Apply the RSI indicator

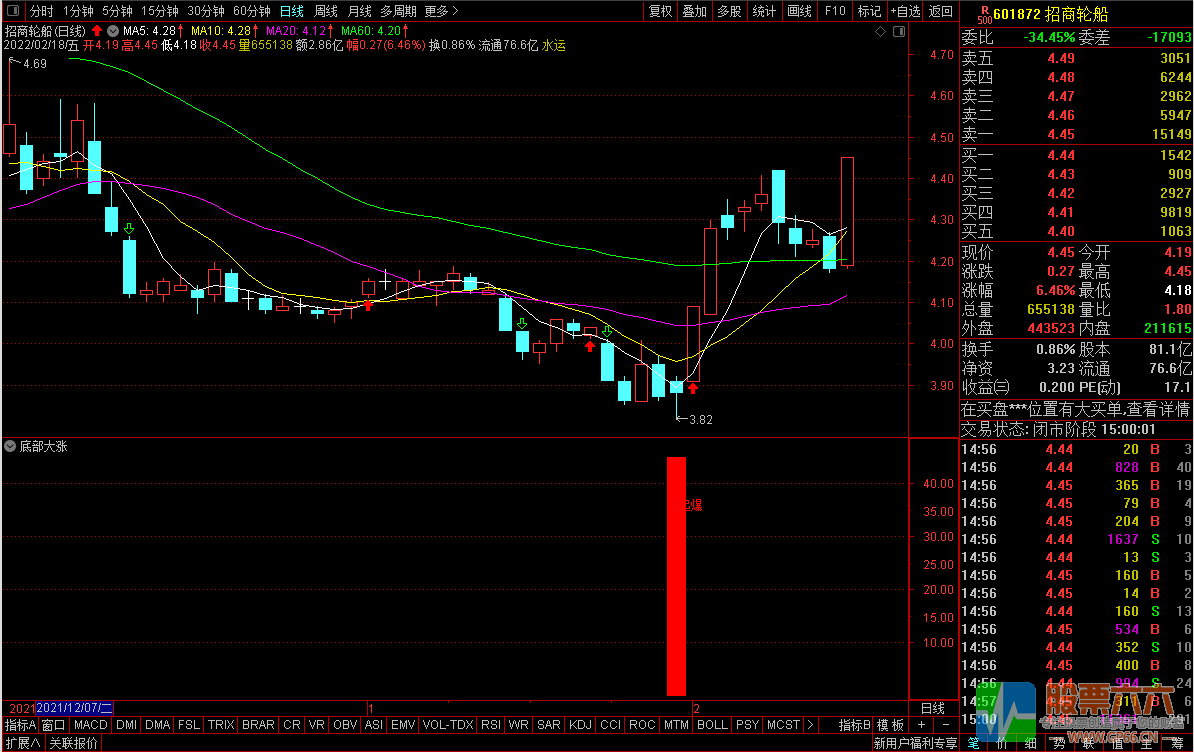tap(491, 725)
